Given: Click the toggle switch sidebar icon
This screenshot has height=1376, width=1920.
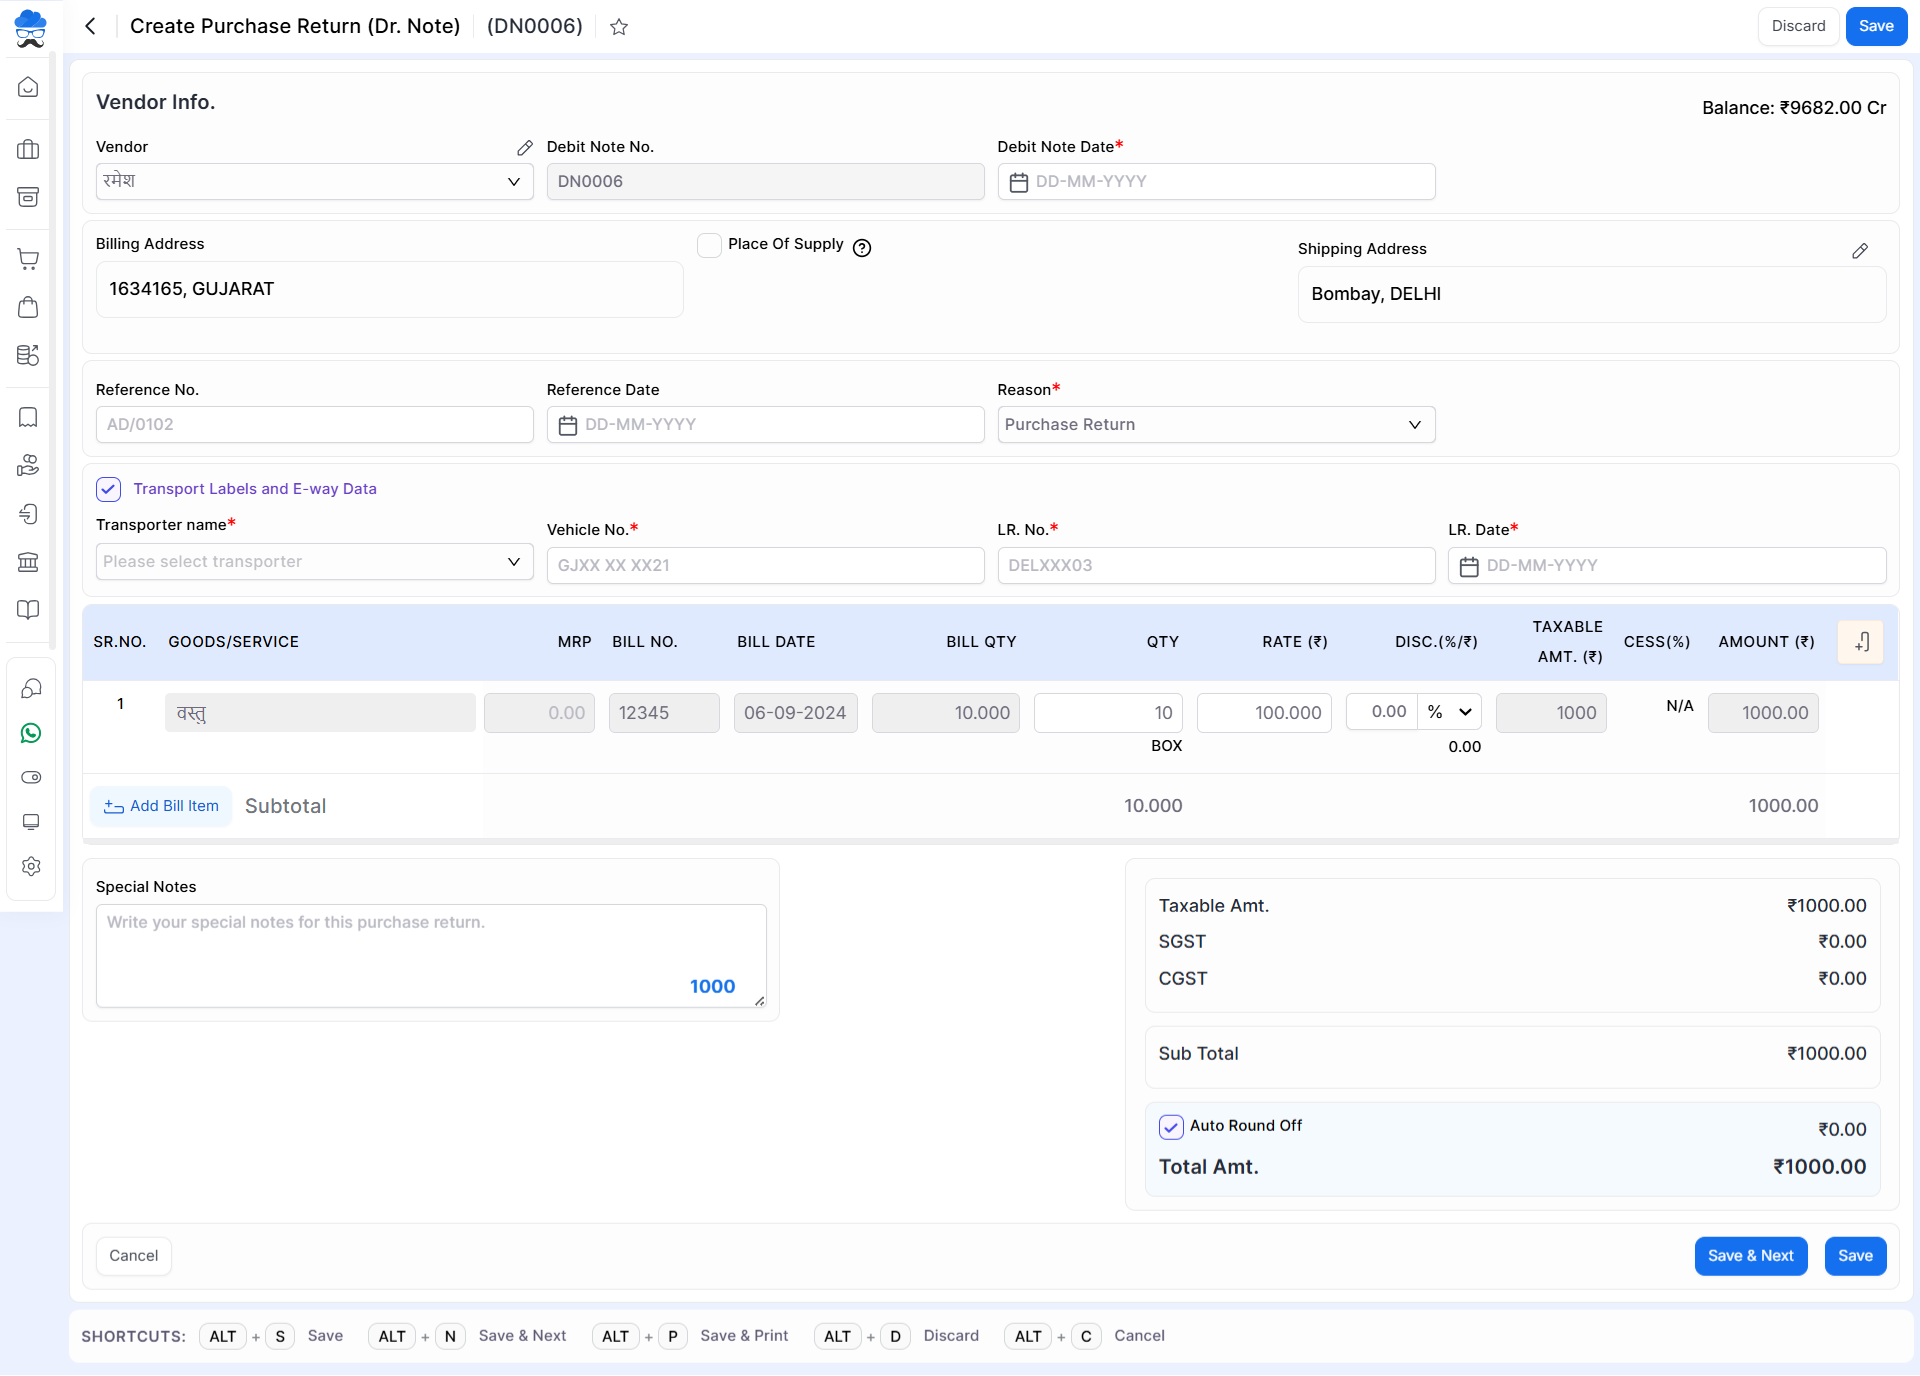Looking at the screenshot, I should click(31, 777).
